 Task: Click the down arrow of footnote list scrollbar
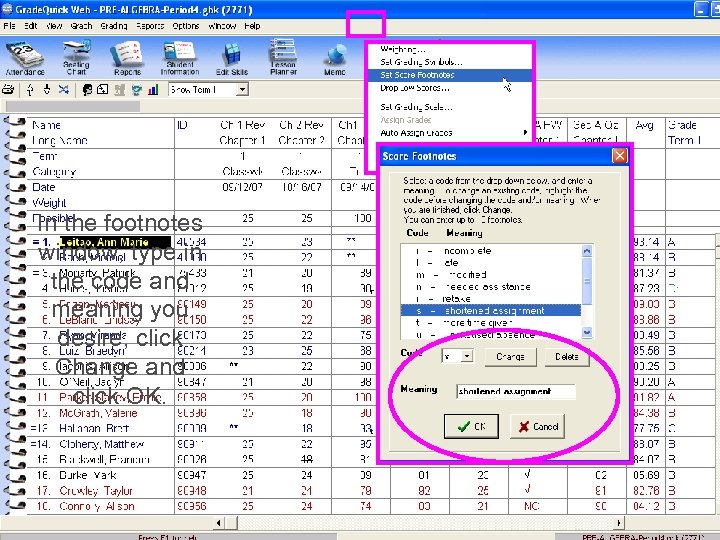(x=586, y=332)
